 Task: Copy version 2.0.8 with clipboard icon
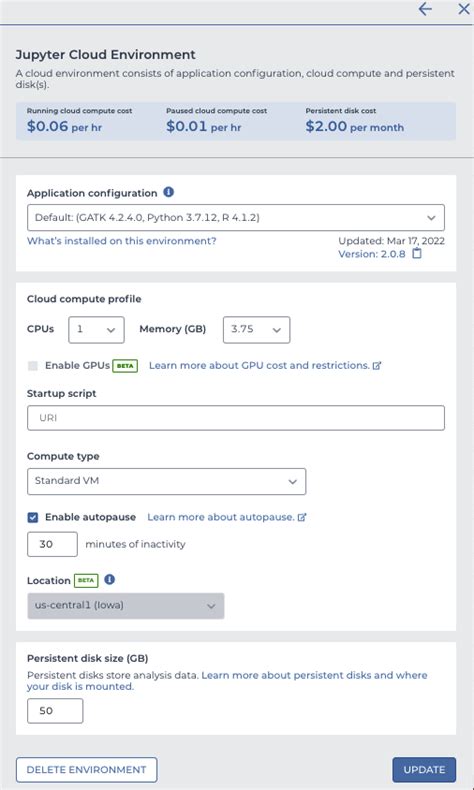(x=417, y=253)
